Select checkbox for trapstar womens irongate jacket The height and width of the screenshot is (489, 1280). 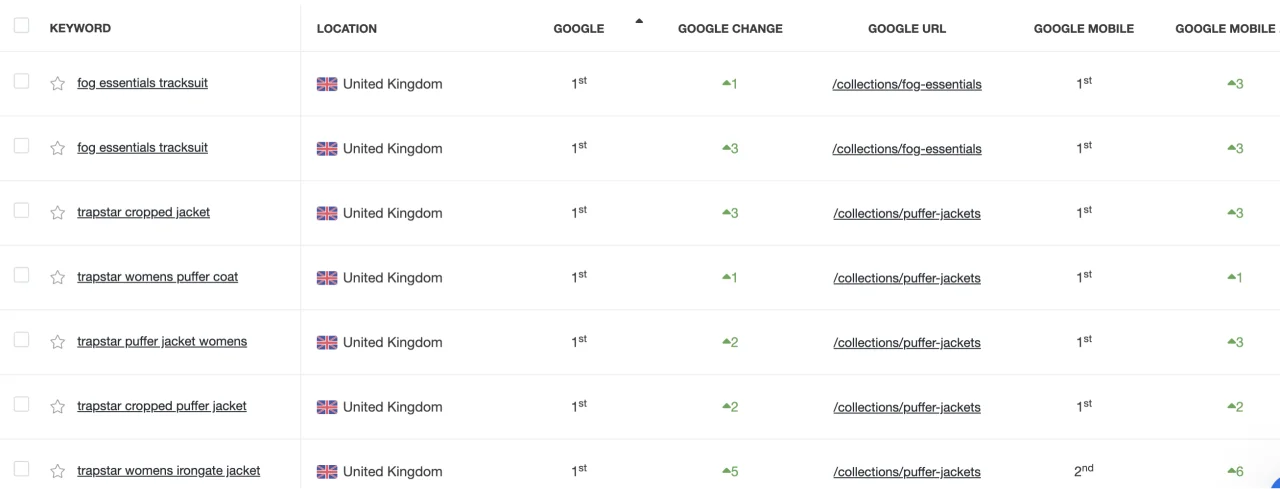tap(21, 469)
